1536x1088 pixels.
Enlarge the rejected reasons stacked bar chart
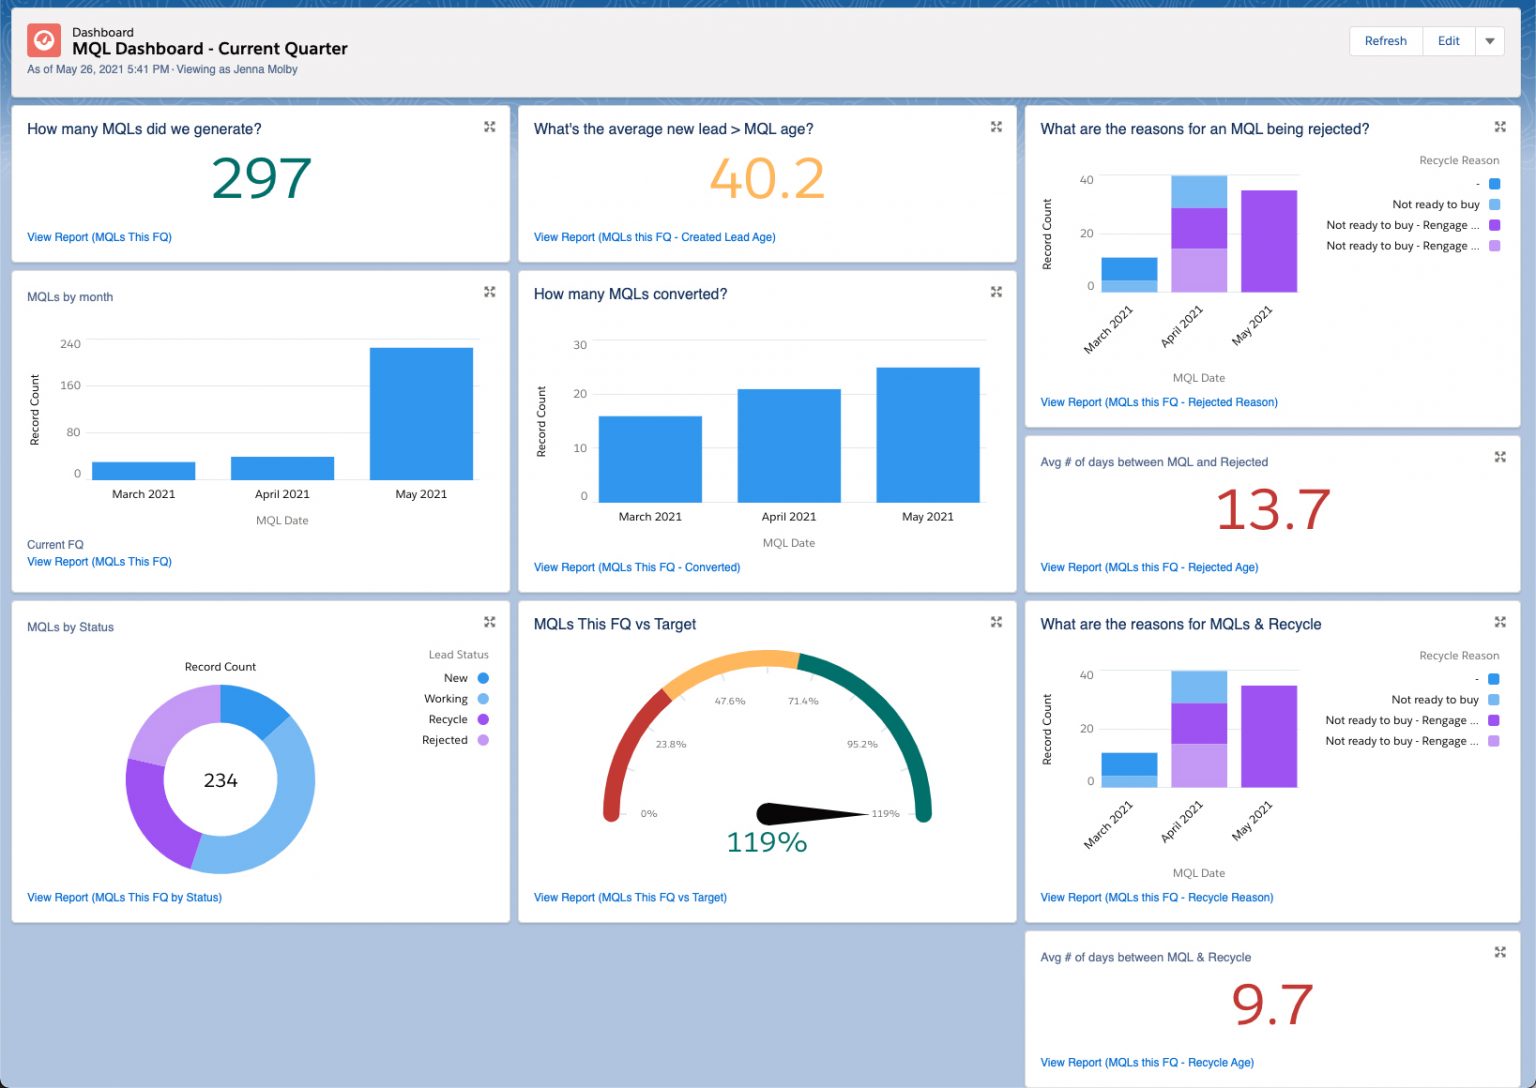tap(1500, 126)
